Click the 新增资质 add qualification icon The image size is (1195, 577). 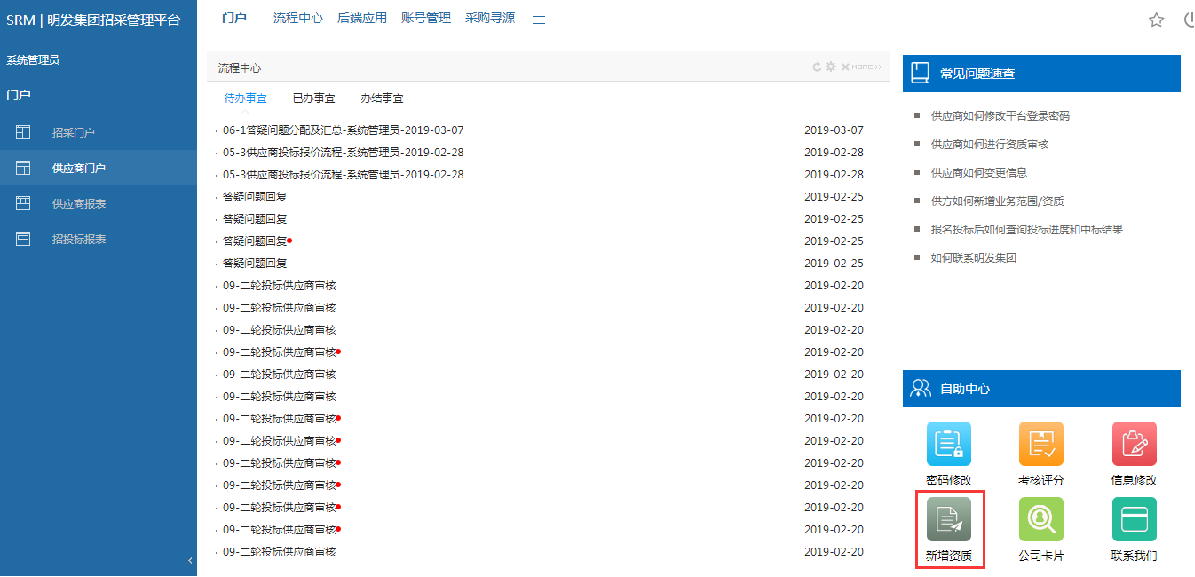[x=948, y=520]
